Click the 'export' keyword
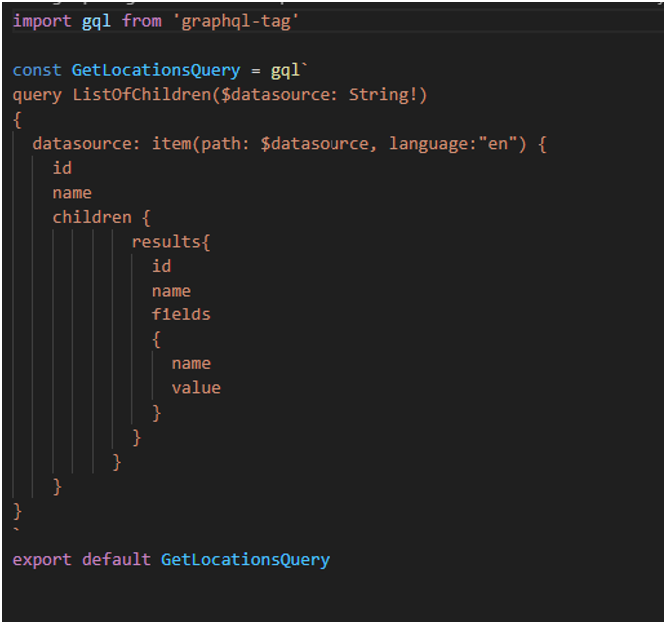667x622 pixels. coord(42,560)
